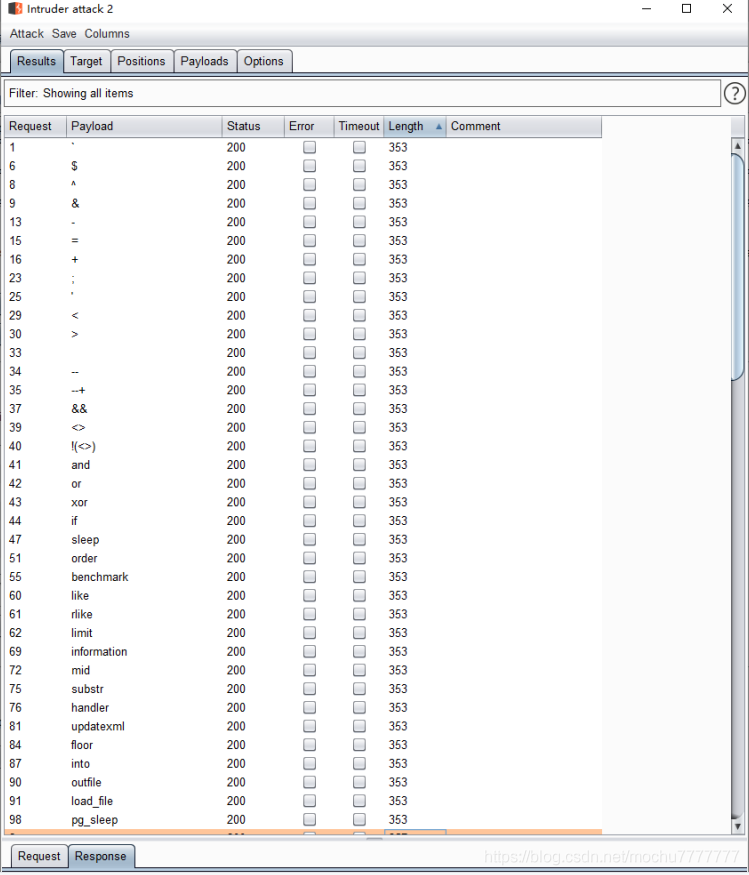
Task: Click Status 200 in request 29 row
Action: coord(236,315)
